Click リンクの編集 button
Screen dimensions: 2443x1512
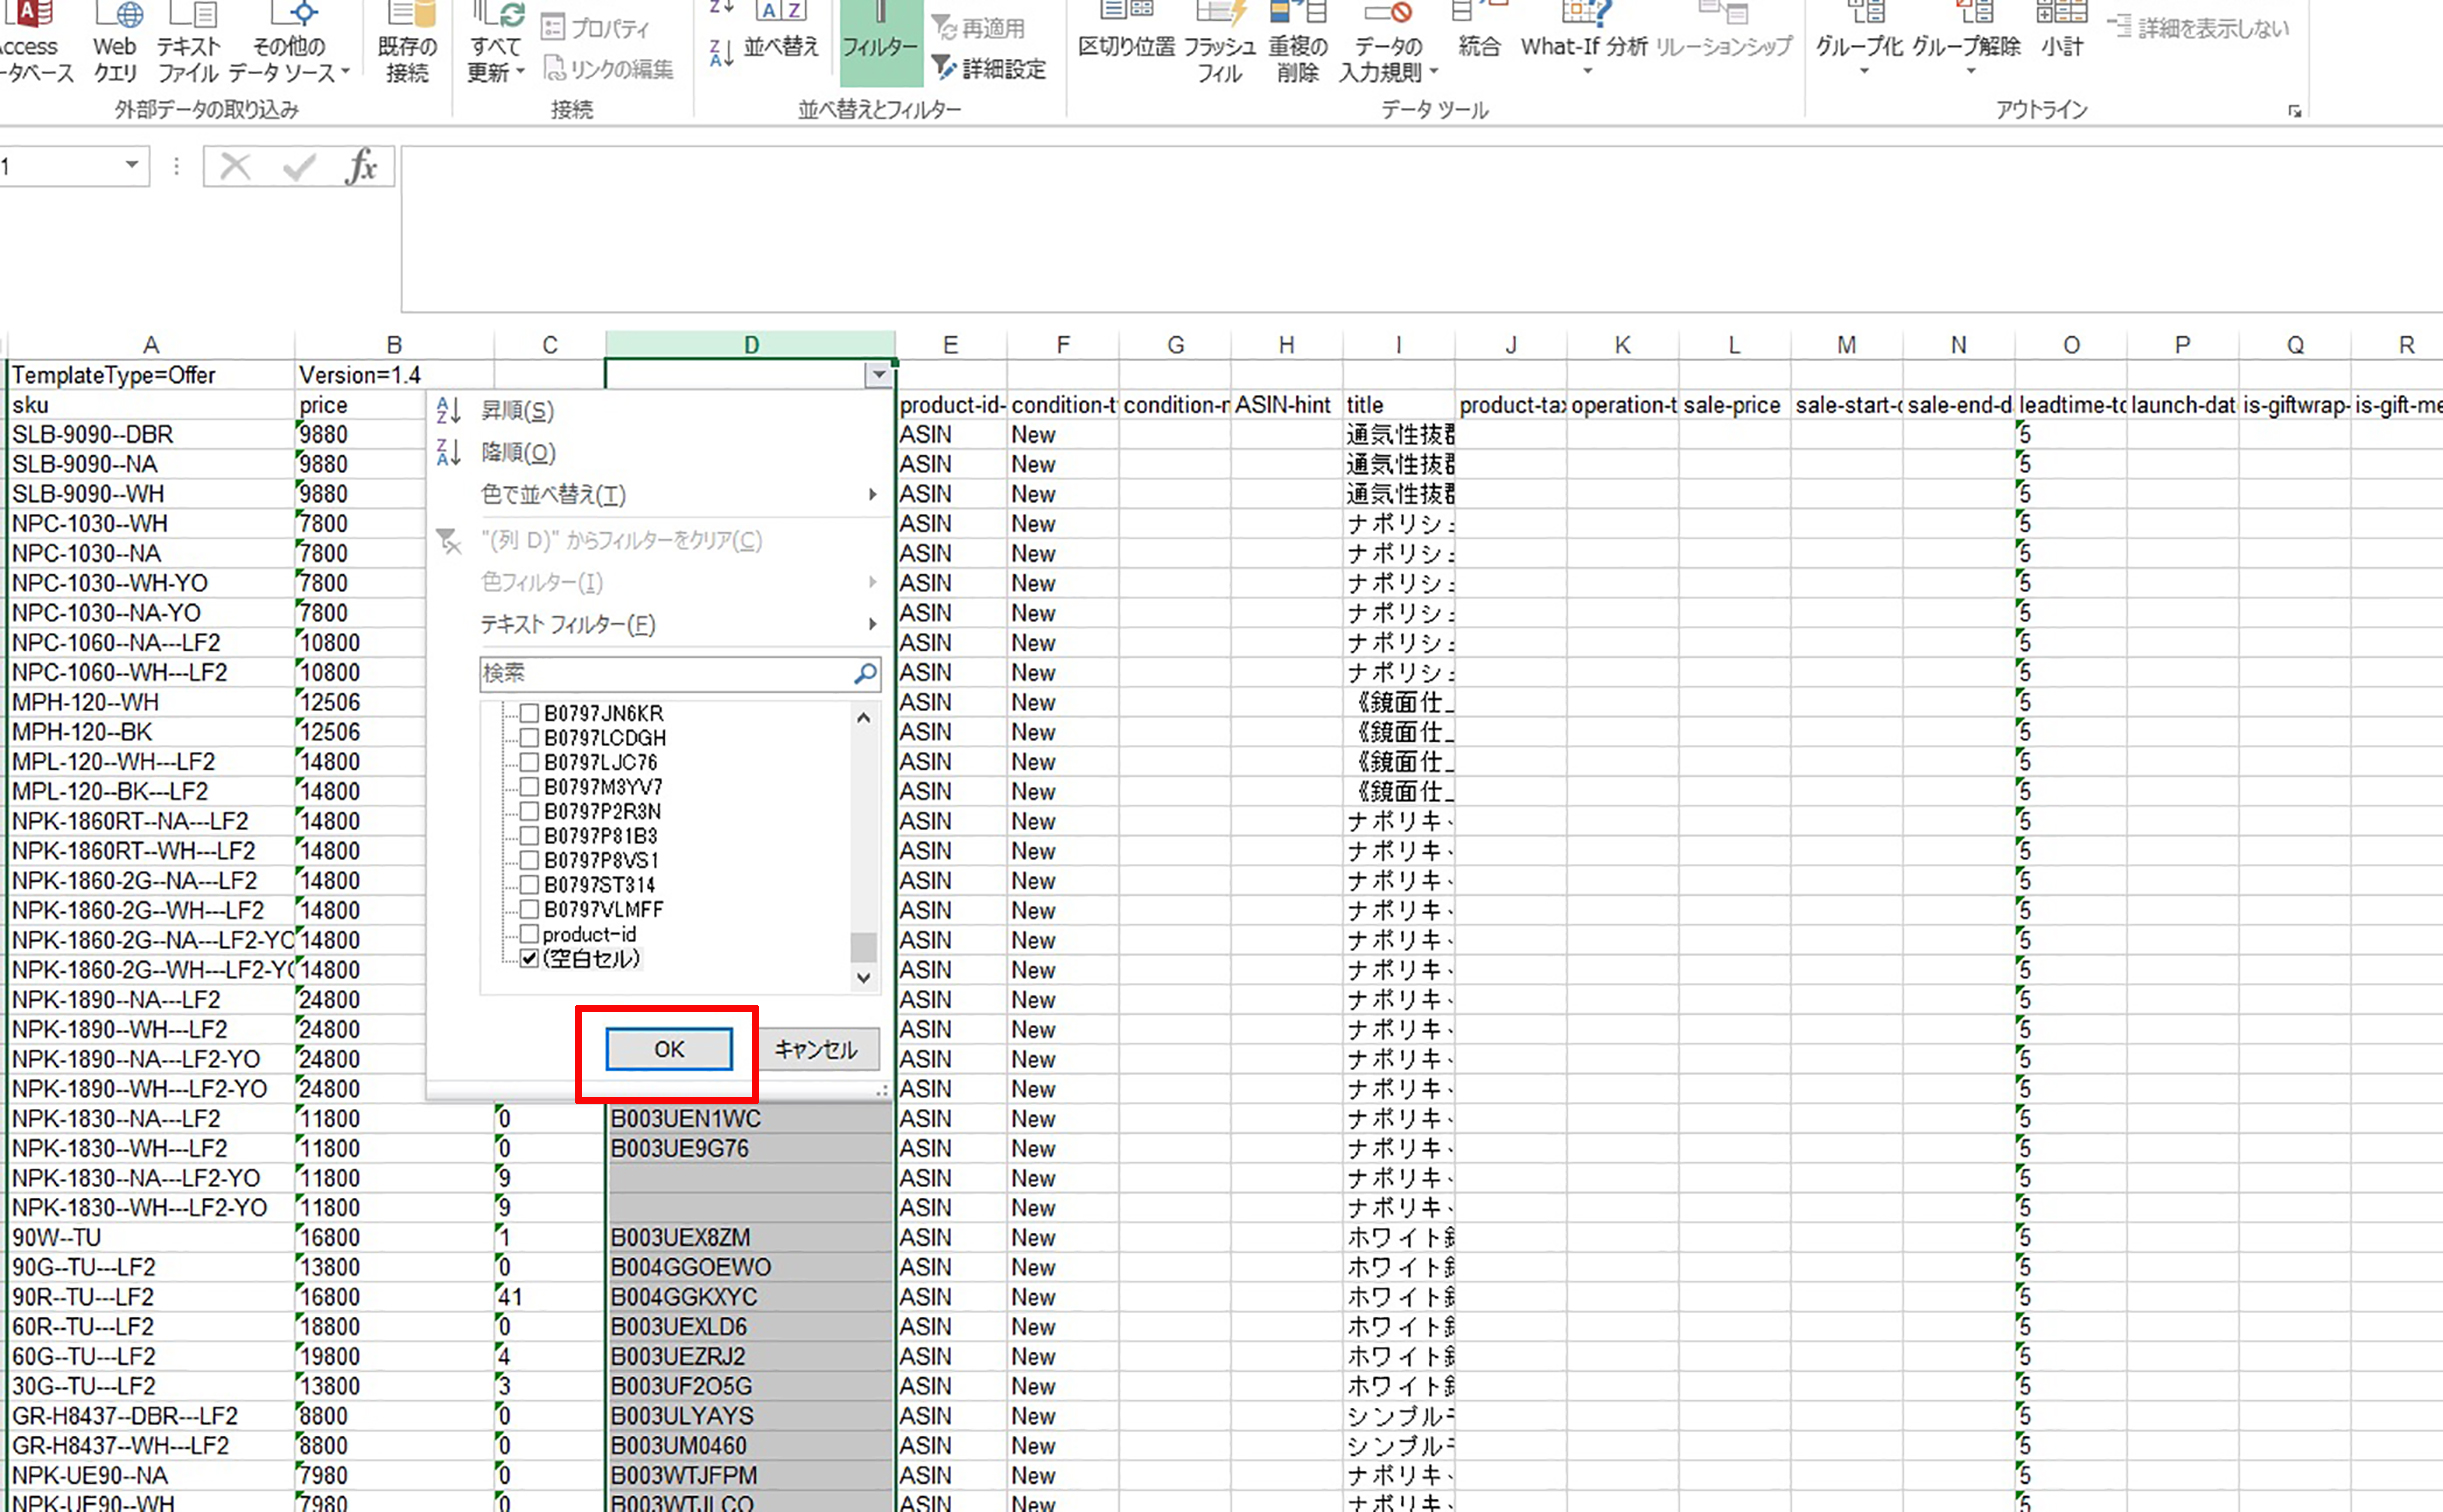[608, 68]
